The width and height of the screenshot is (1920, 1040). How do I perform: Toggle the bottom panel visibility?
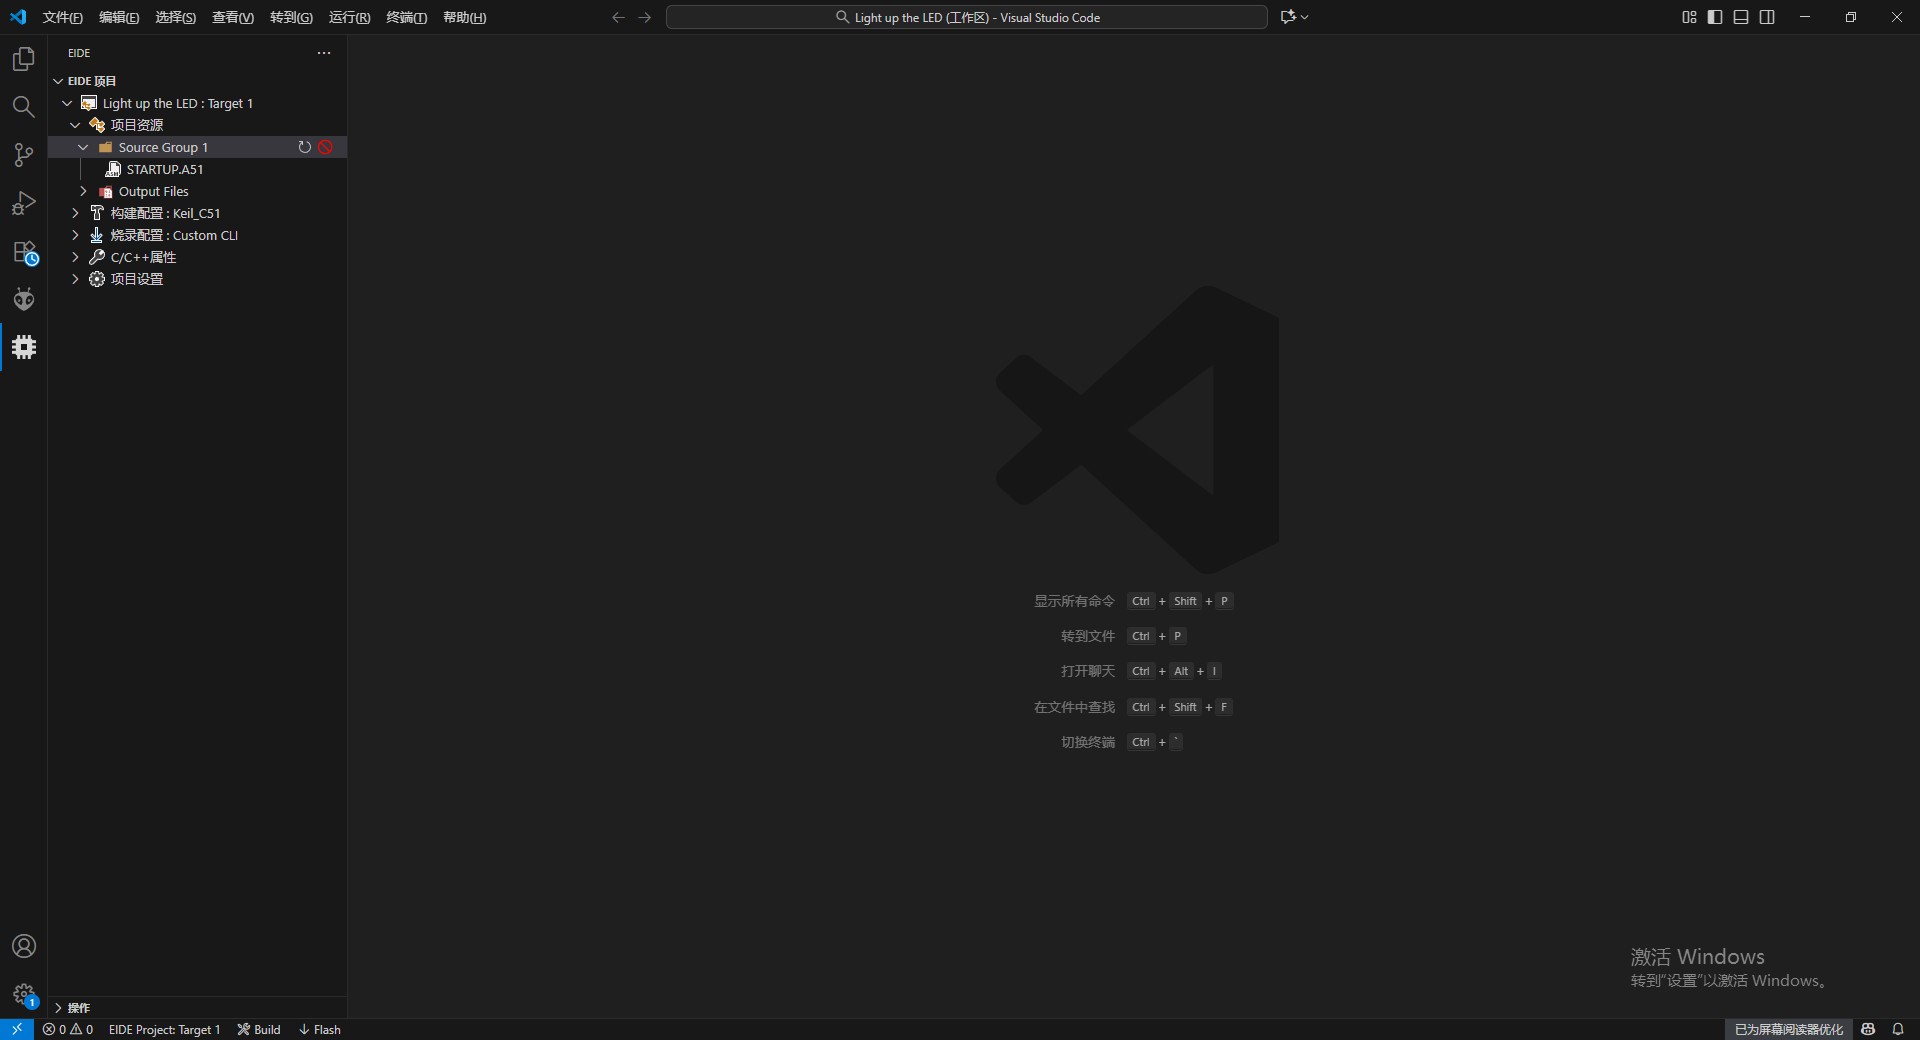pos(1741,17)
